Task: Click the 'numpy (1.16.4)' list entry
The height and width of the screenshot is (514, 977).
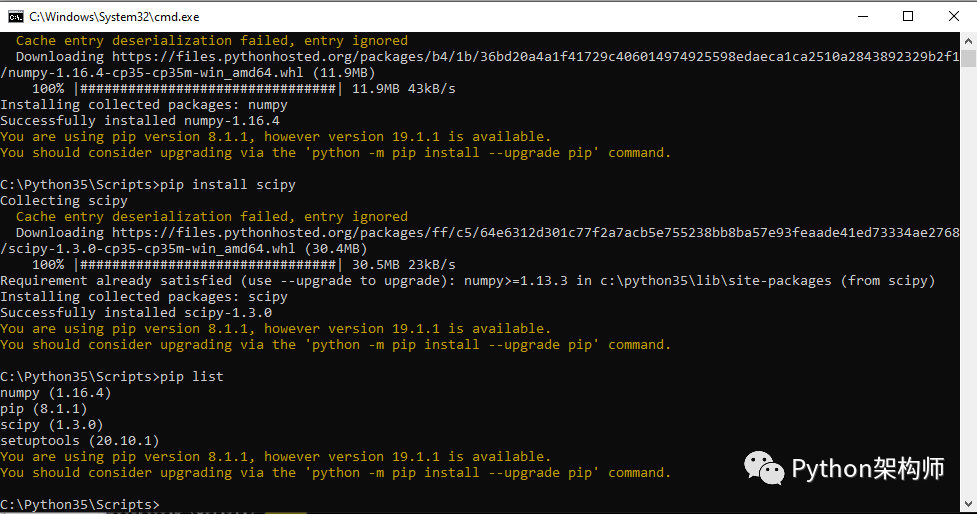Action: pos(56,393)
